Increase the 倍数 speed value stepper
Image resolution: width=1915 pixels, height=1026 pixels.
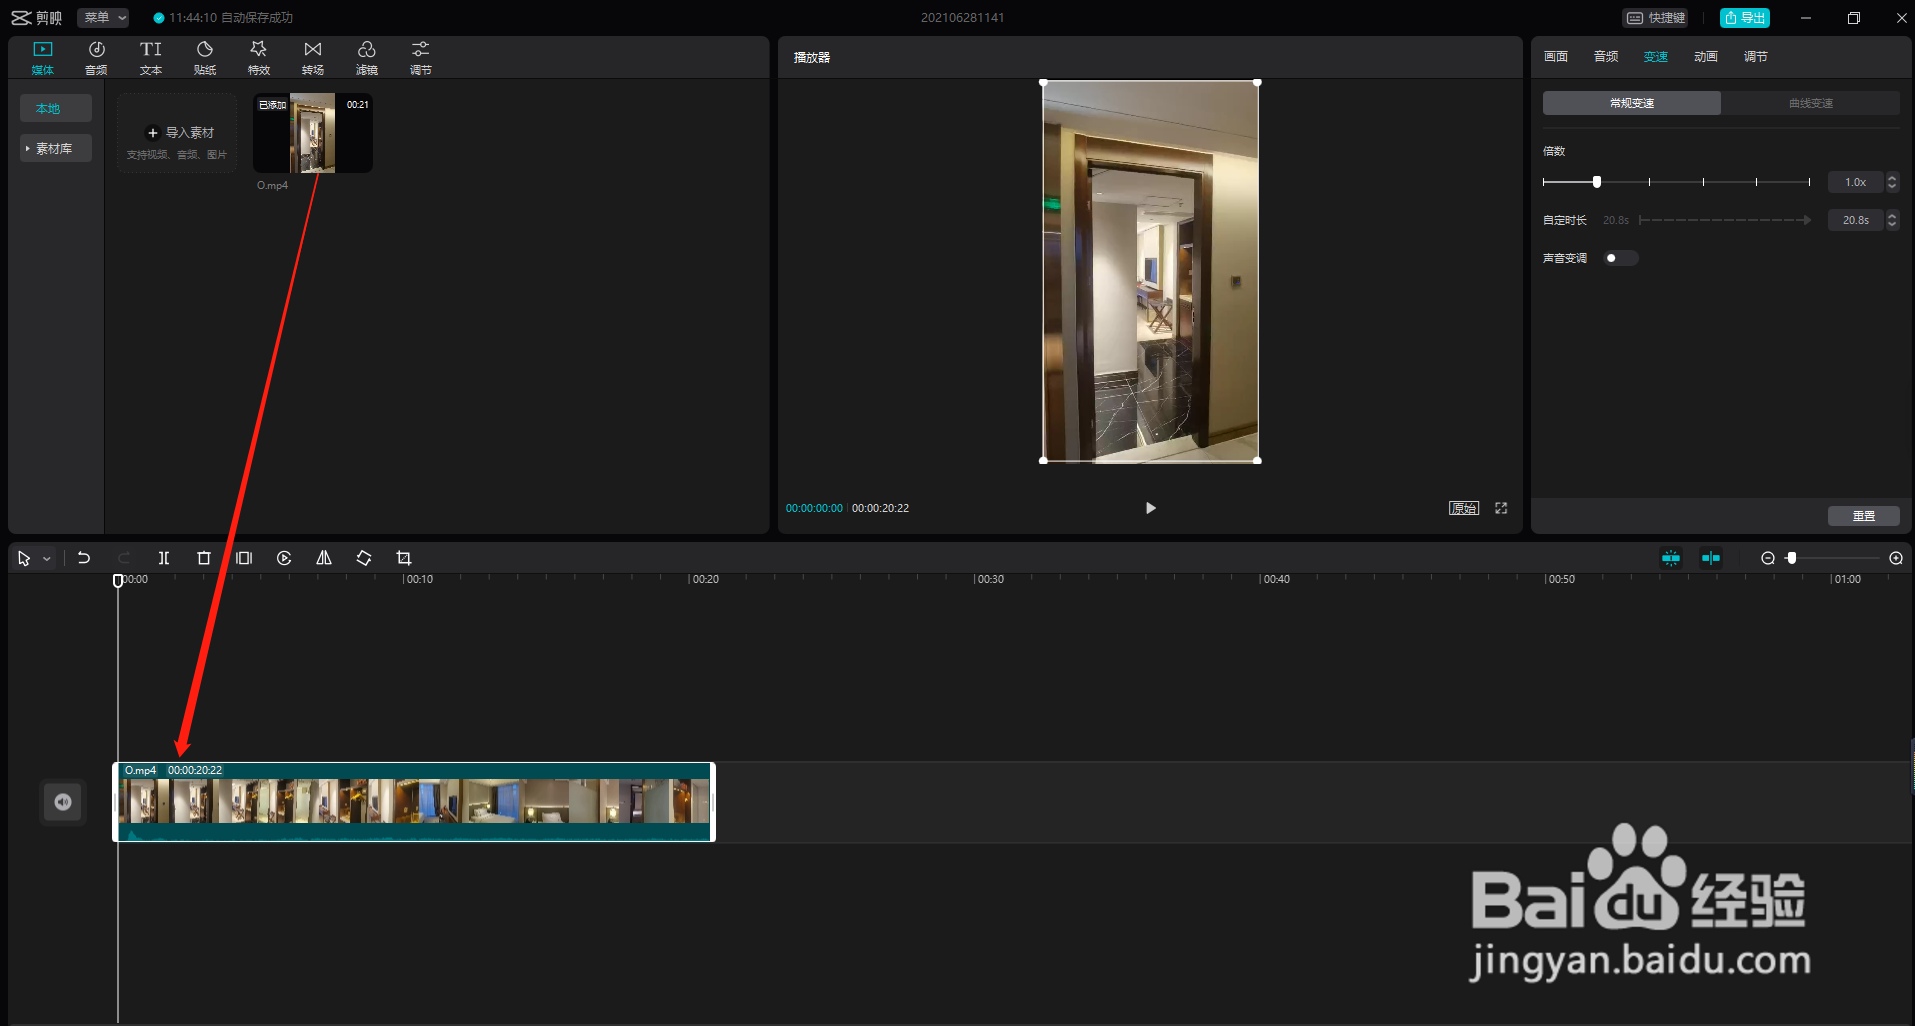[1892, 177]
